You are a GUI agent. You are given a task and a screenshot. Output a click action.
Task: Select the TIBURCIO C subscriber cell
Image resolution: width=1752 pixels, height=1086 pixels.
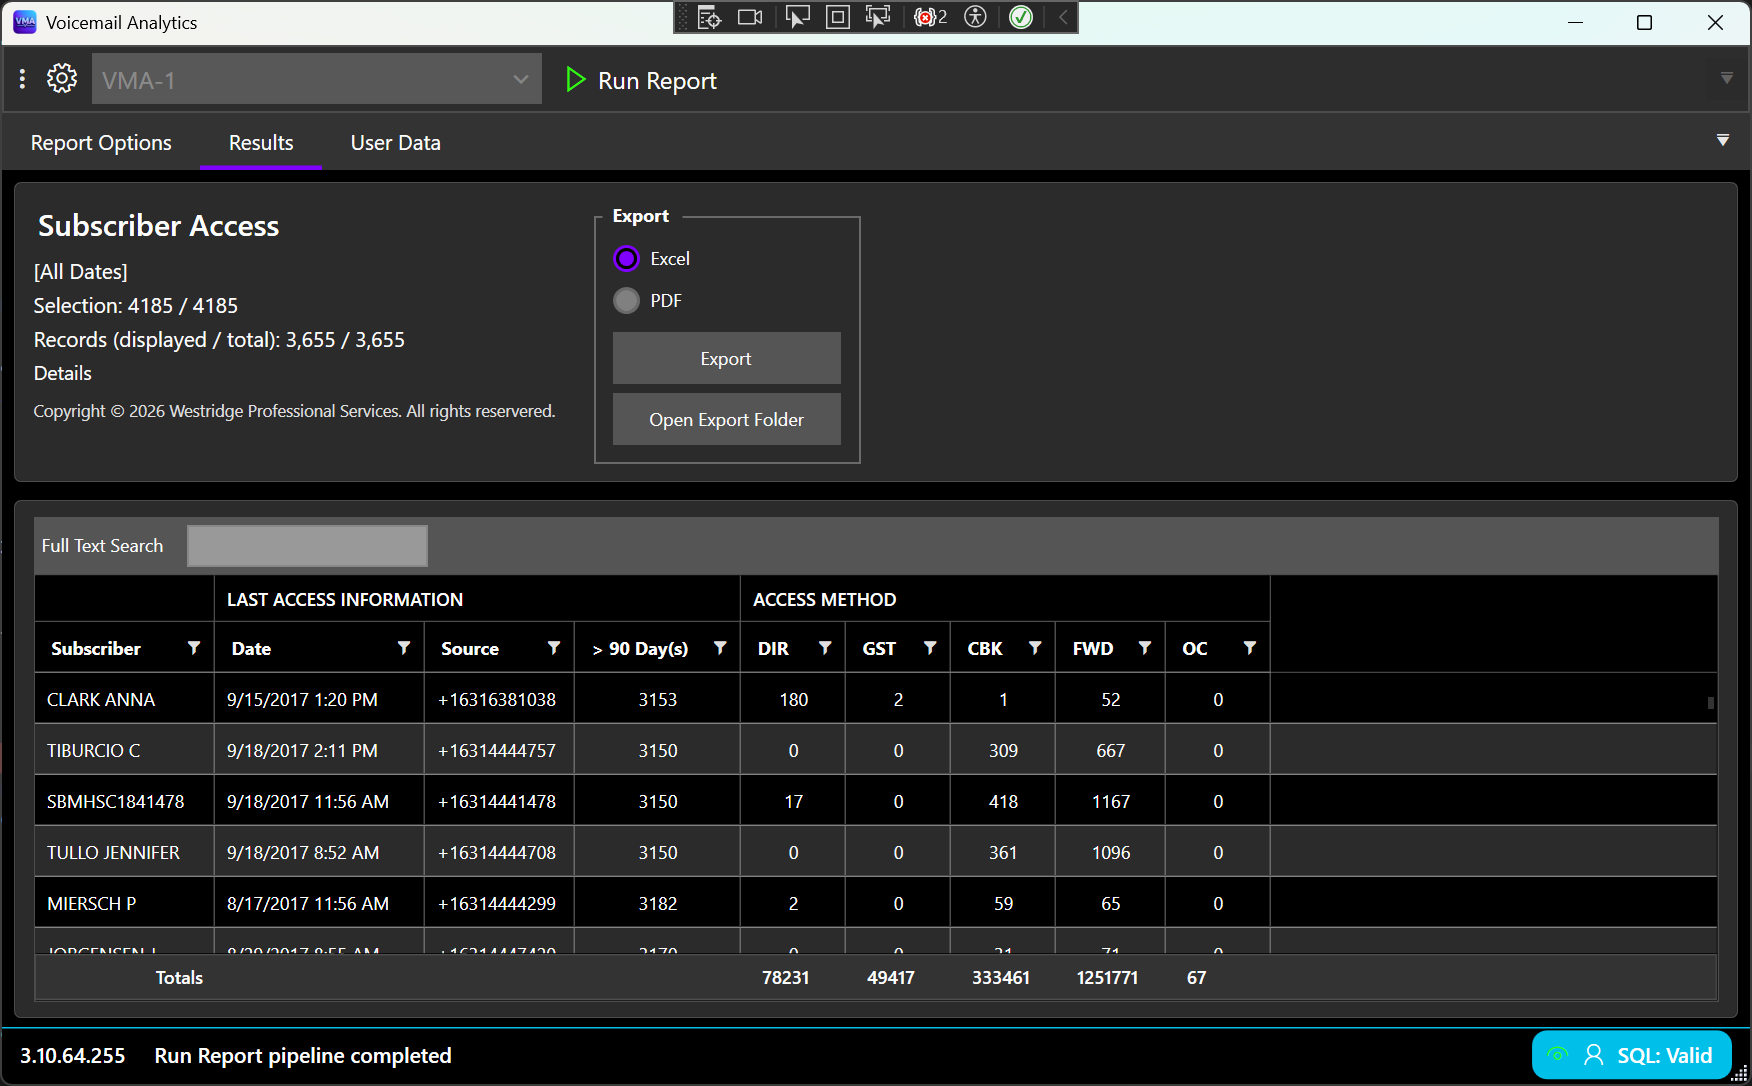click(x=125, y=750)
